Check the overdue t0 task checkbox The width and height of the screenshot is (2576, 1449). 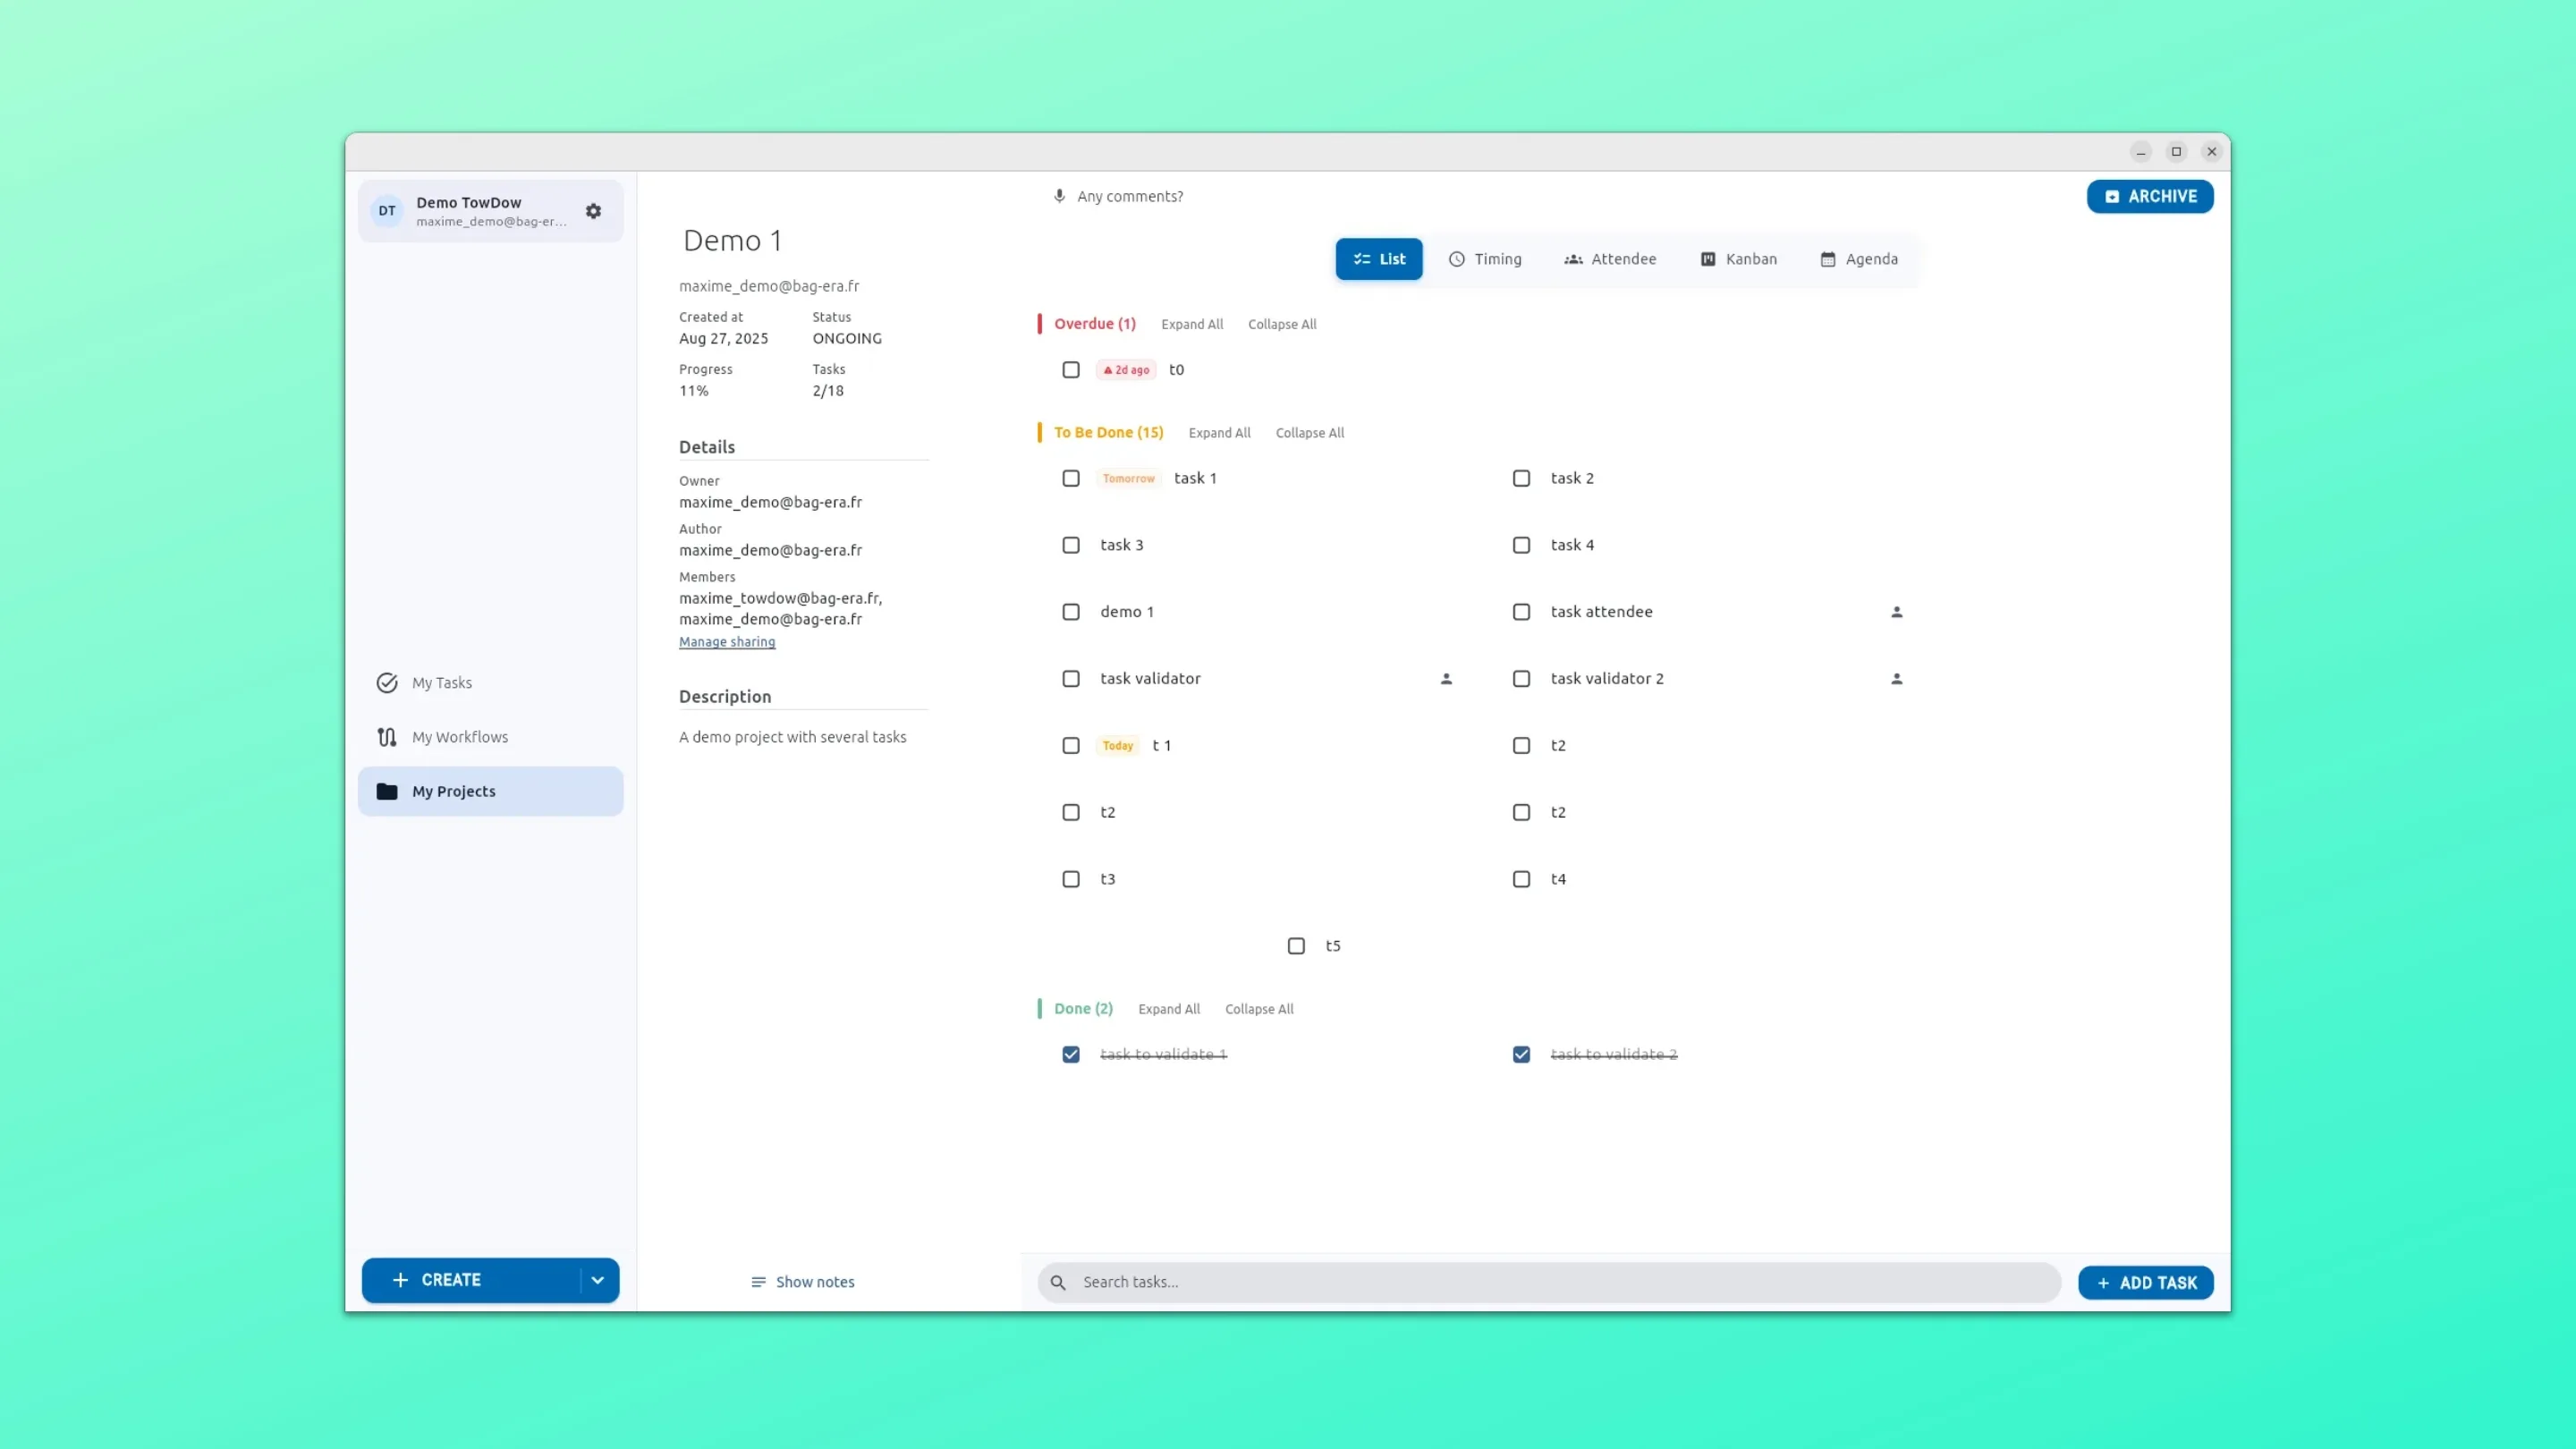tap(1071, 370)
